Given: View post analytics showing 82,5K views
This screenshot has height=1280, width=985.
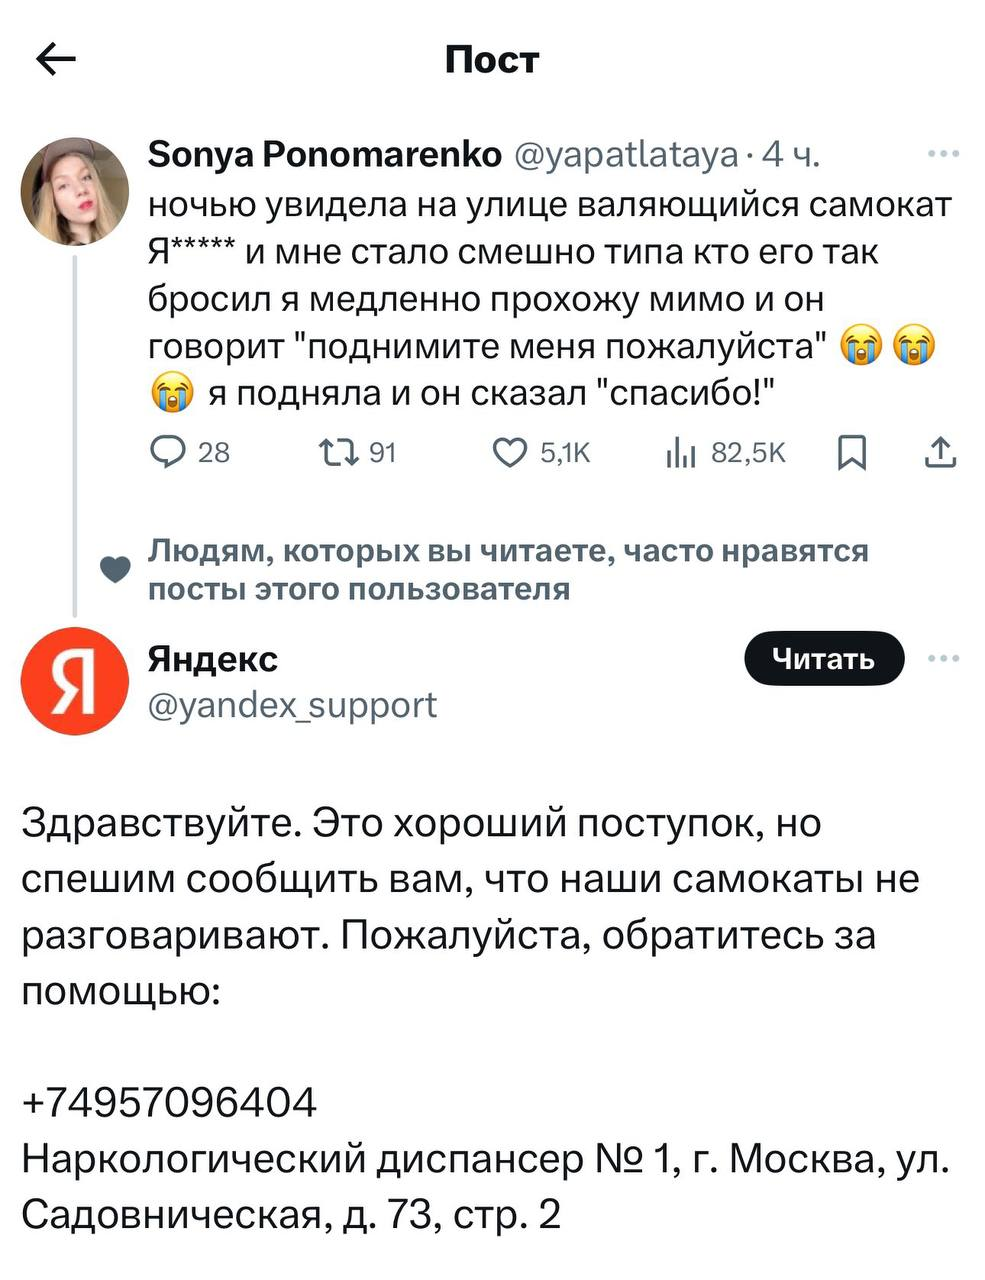Looking at the screenshot, I should click(681, 453).
